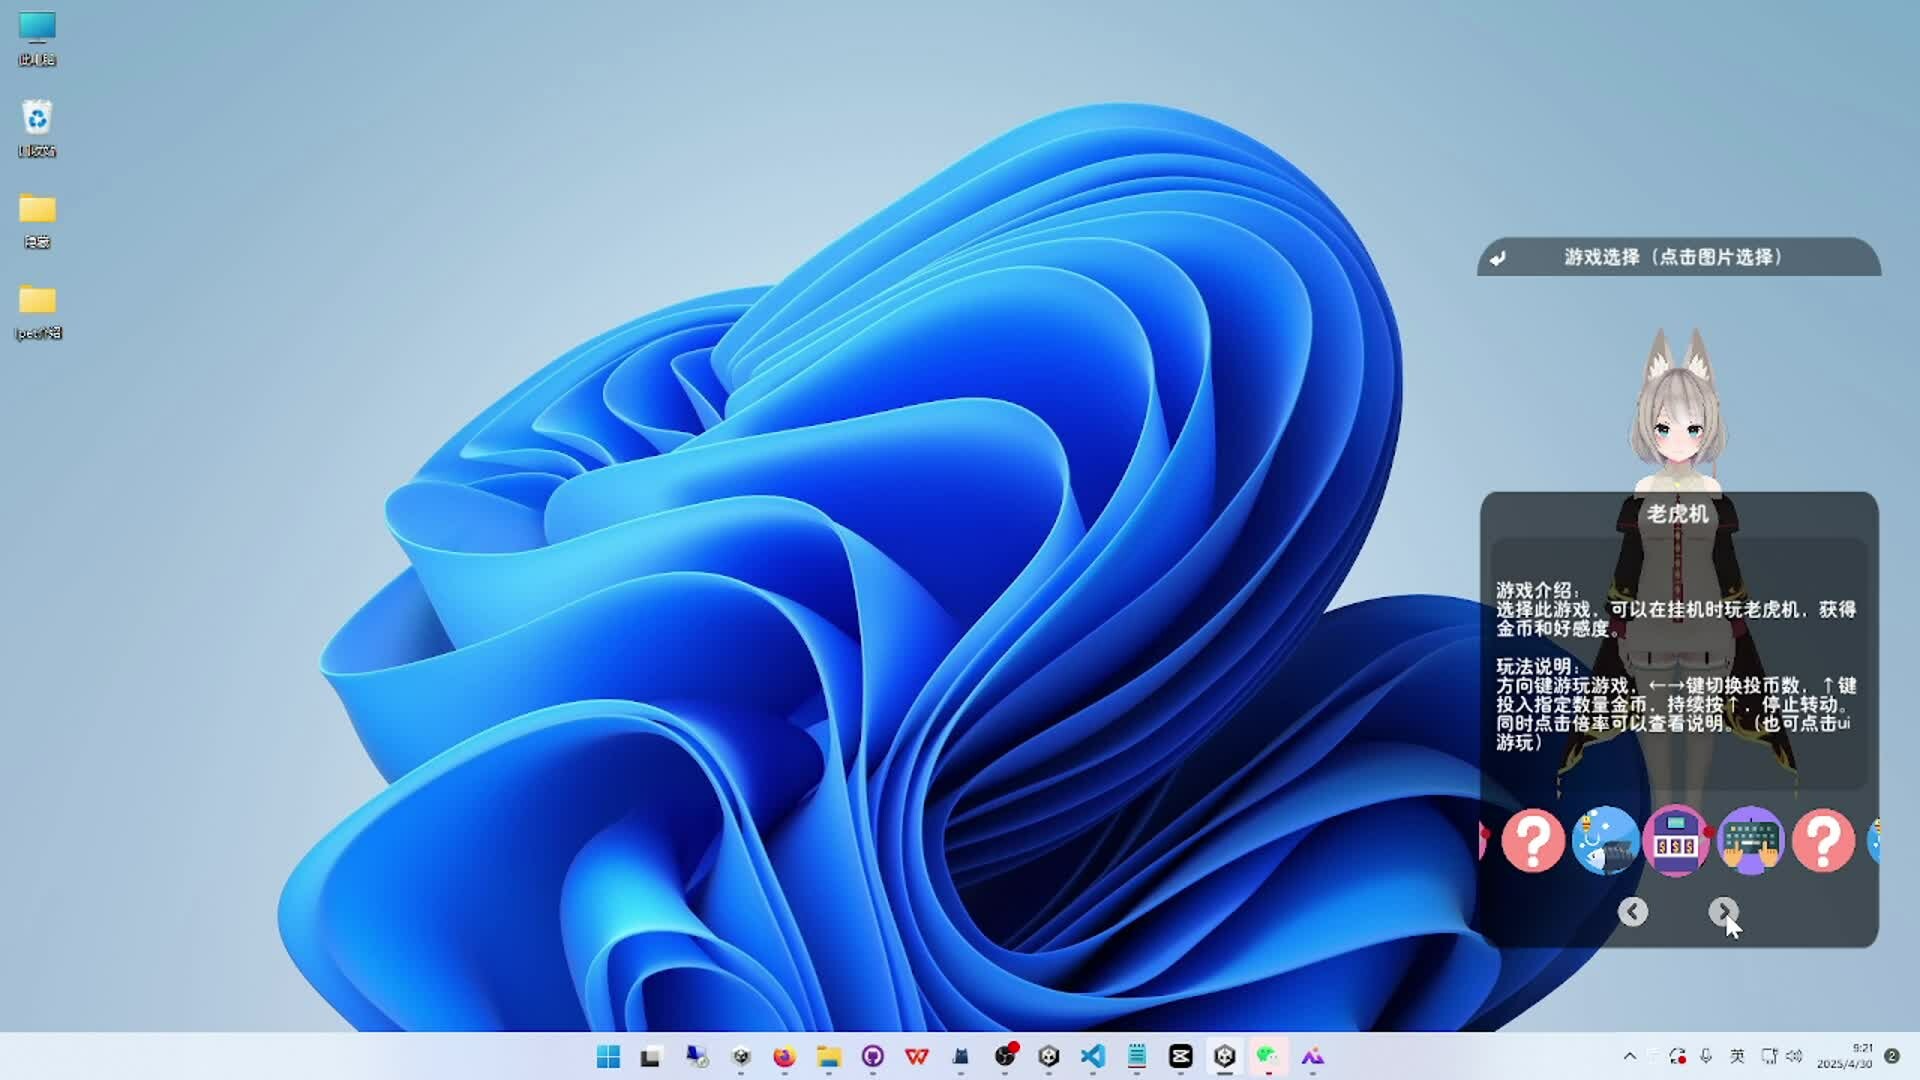Choose the fishing game icon
Screen dimensions: 1920x1080
[1605, 841]
